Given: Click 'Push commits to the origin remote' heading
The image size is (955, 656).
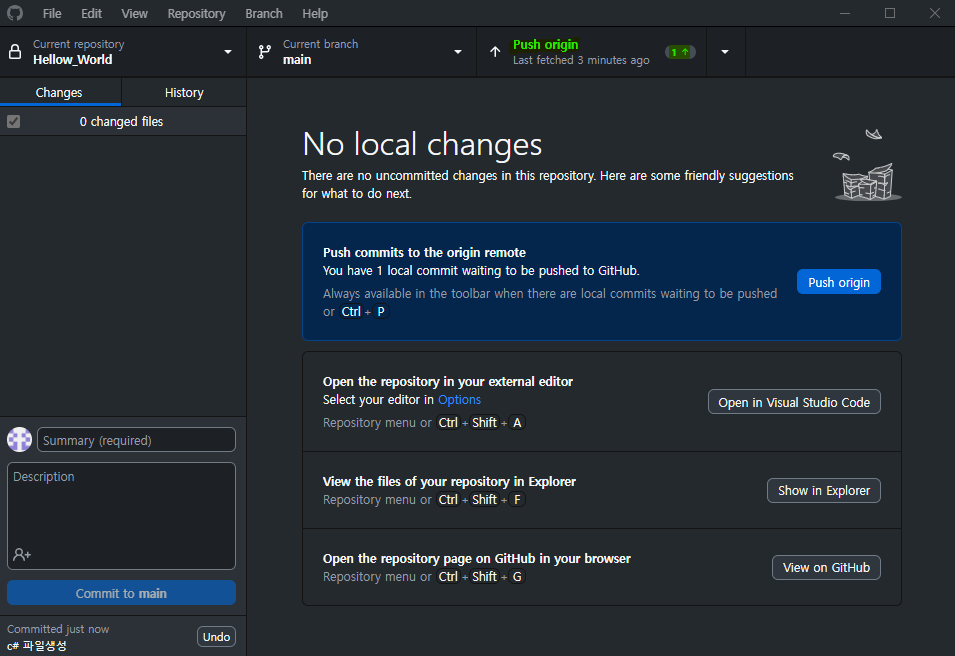Looking at the screenshot, I should point(424,252).
